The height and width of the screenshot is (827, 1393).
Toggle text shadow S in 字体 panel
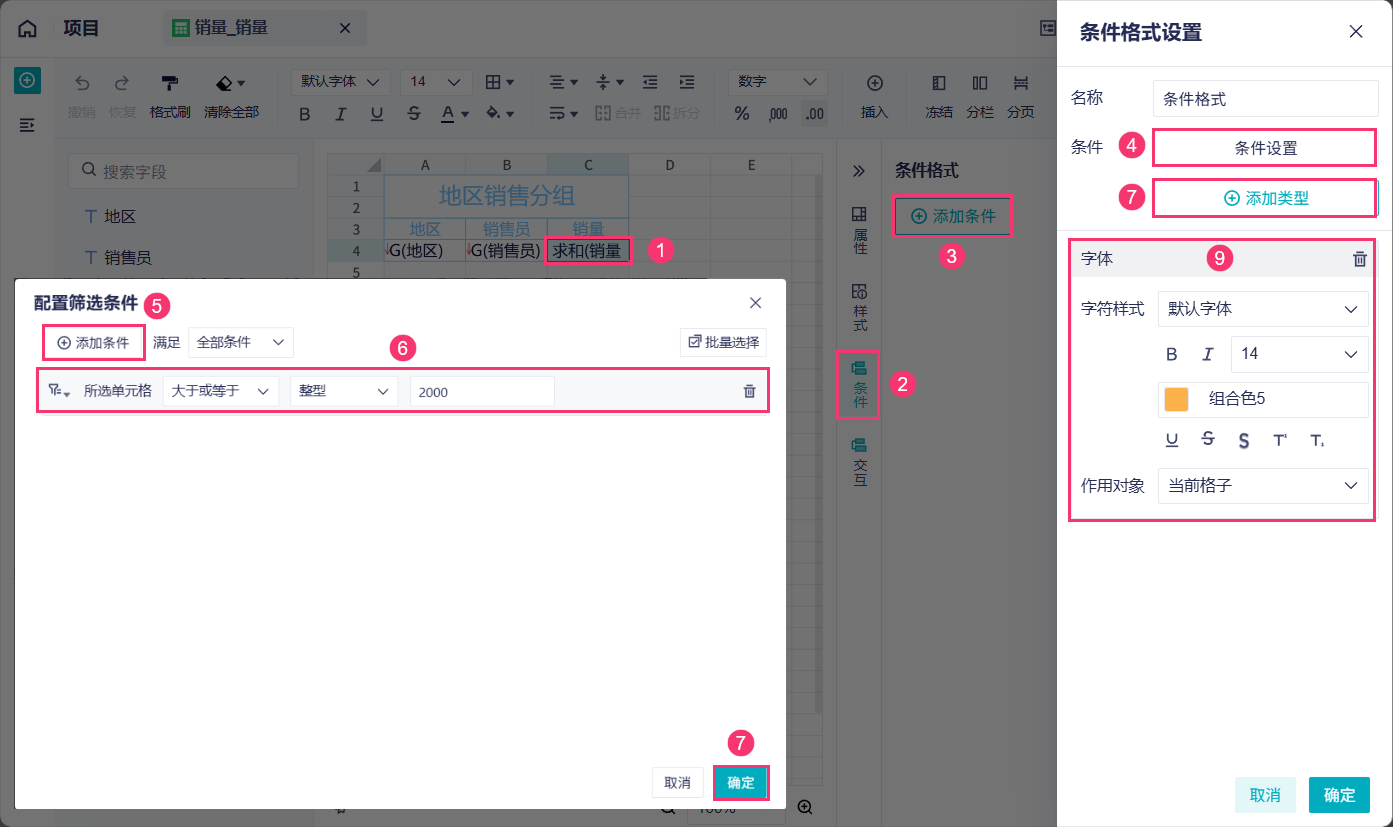pos(1244,440)
